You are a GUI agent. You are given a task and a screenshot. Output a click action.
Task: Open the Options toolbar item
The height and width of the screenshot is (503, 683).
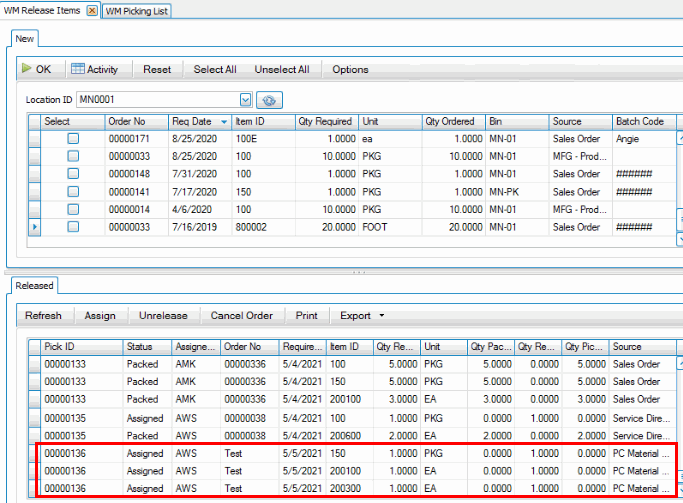click(x=350, y=70)
